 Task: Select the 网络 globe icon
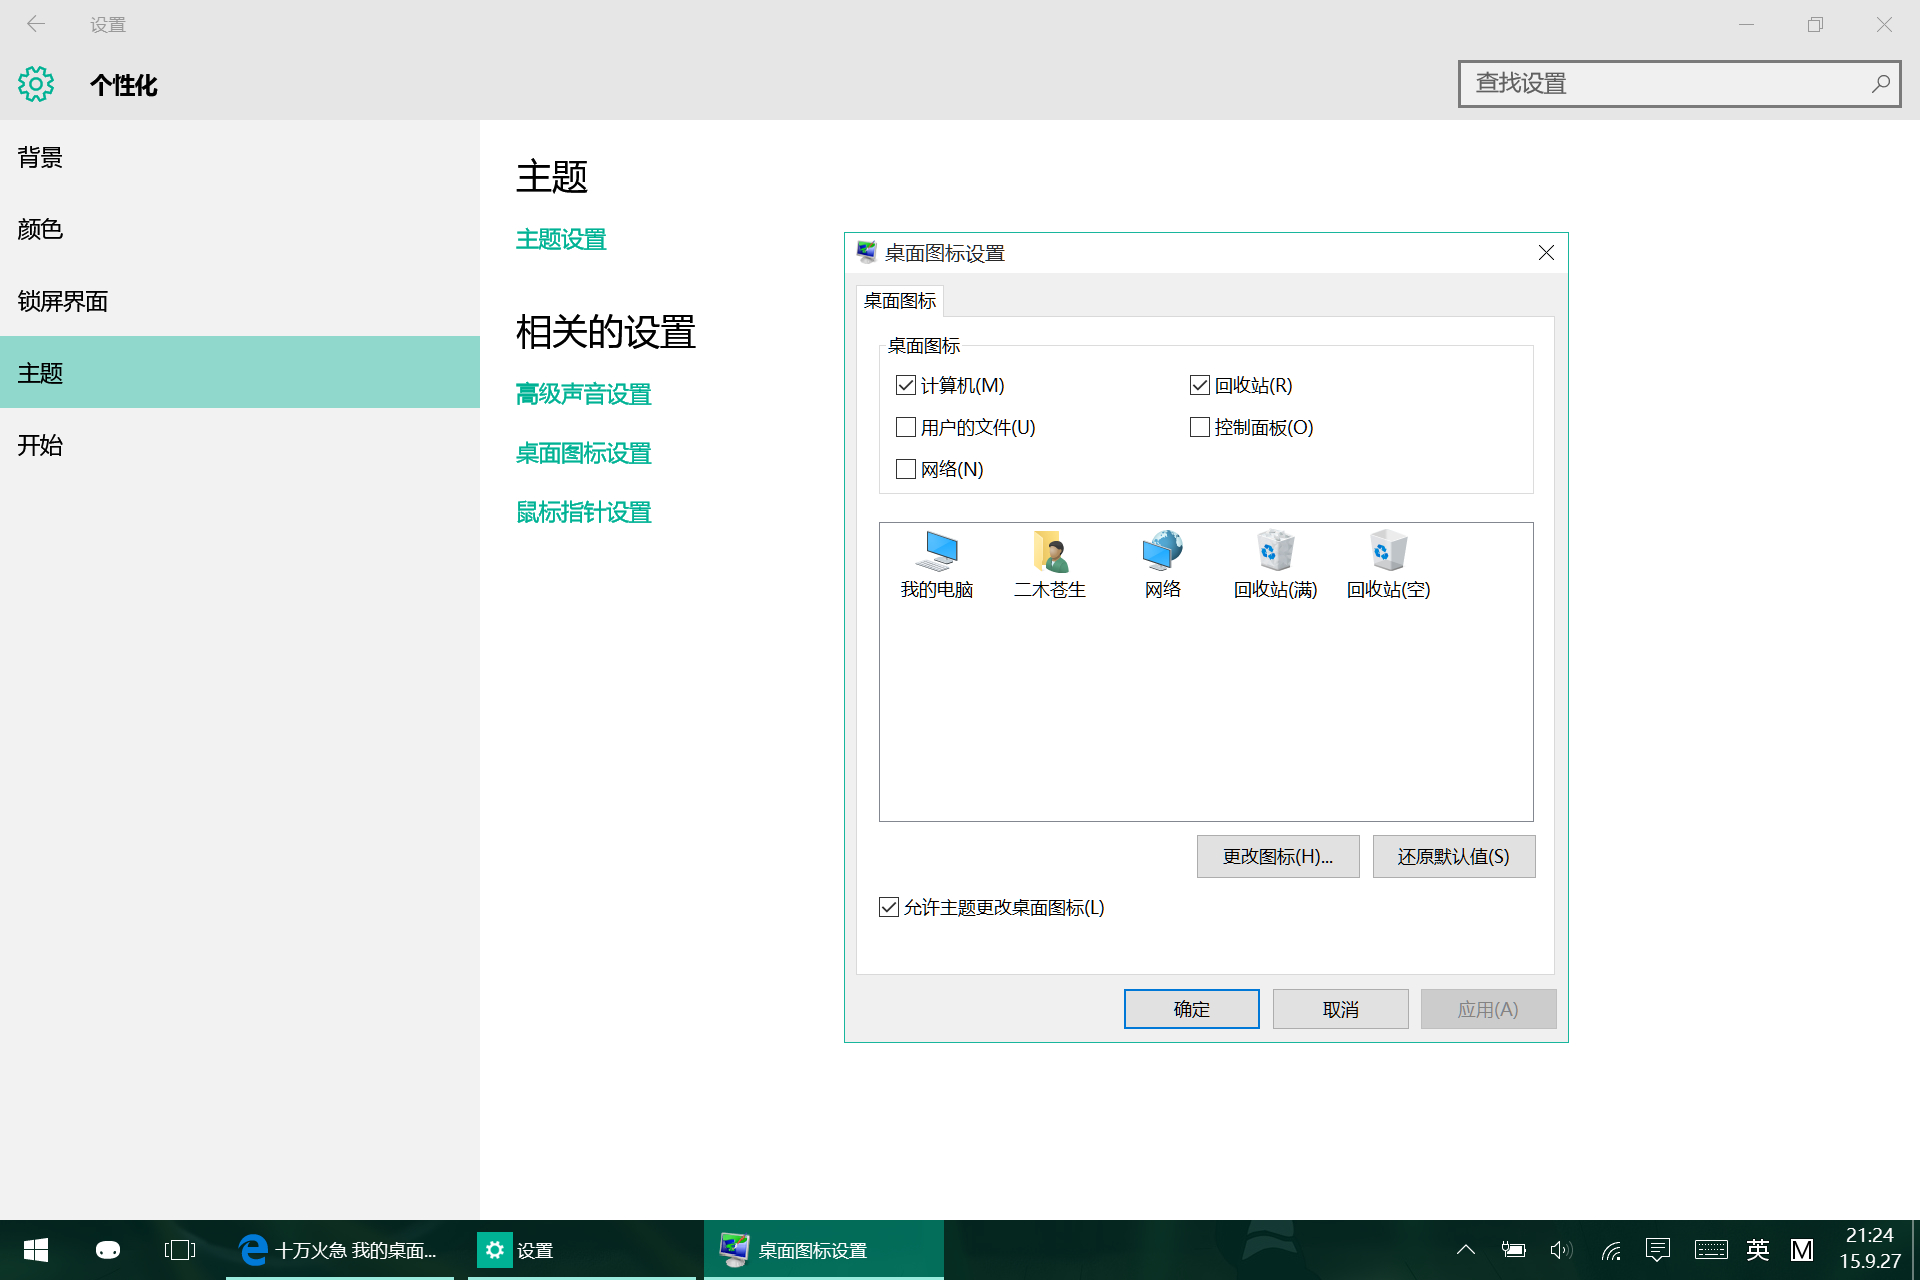tap(1162, 564)
